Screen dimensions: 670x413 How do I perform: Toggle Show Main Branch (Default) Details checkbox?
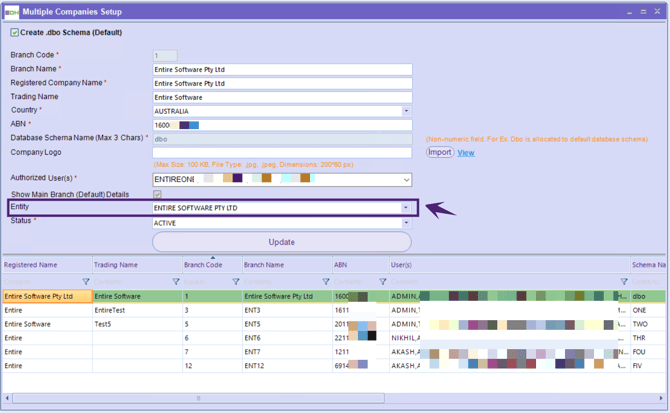point(157,194)
